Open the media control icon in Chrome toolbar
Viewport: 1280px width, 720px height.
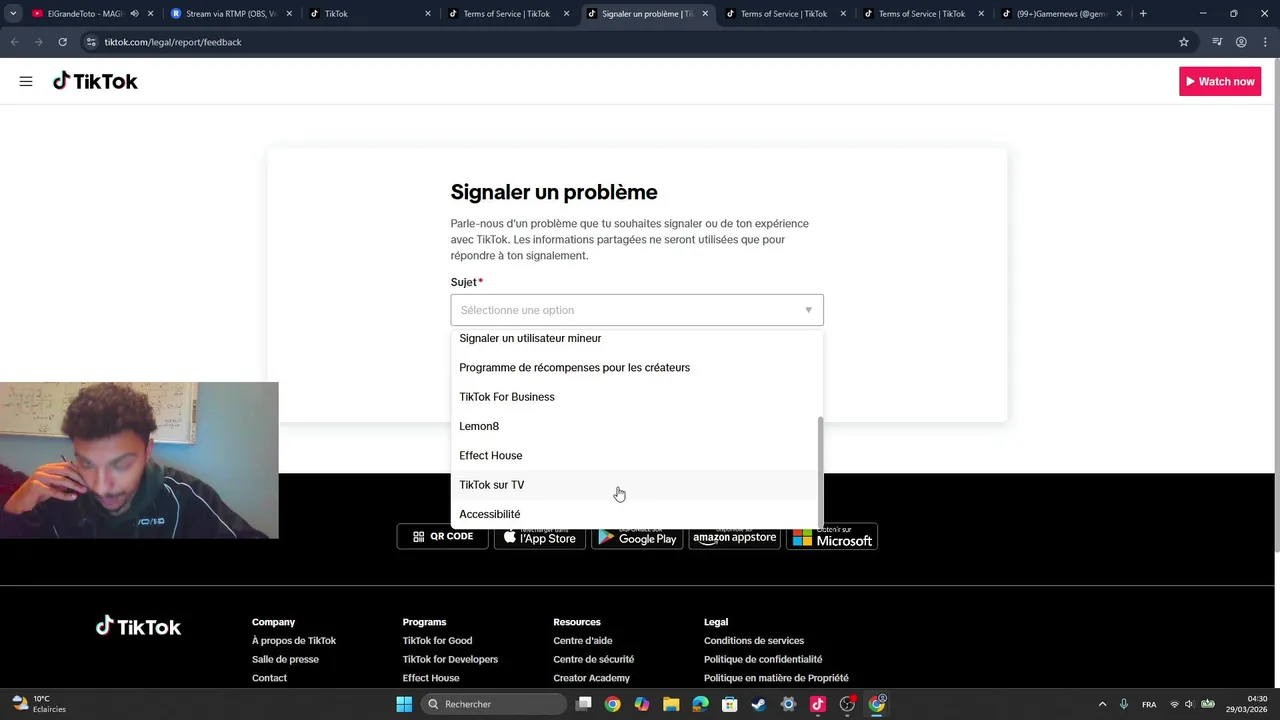[x=1217, y=42]
